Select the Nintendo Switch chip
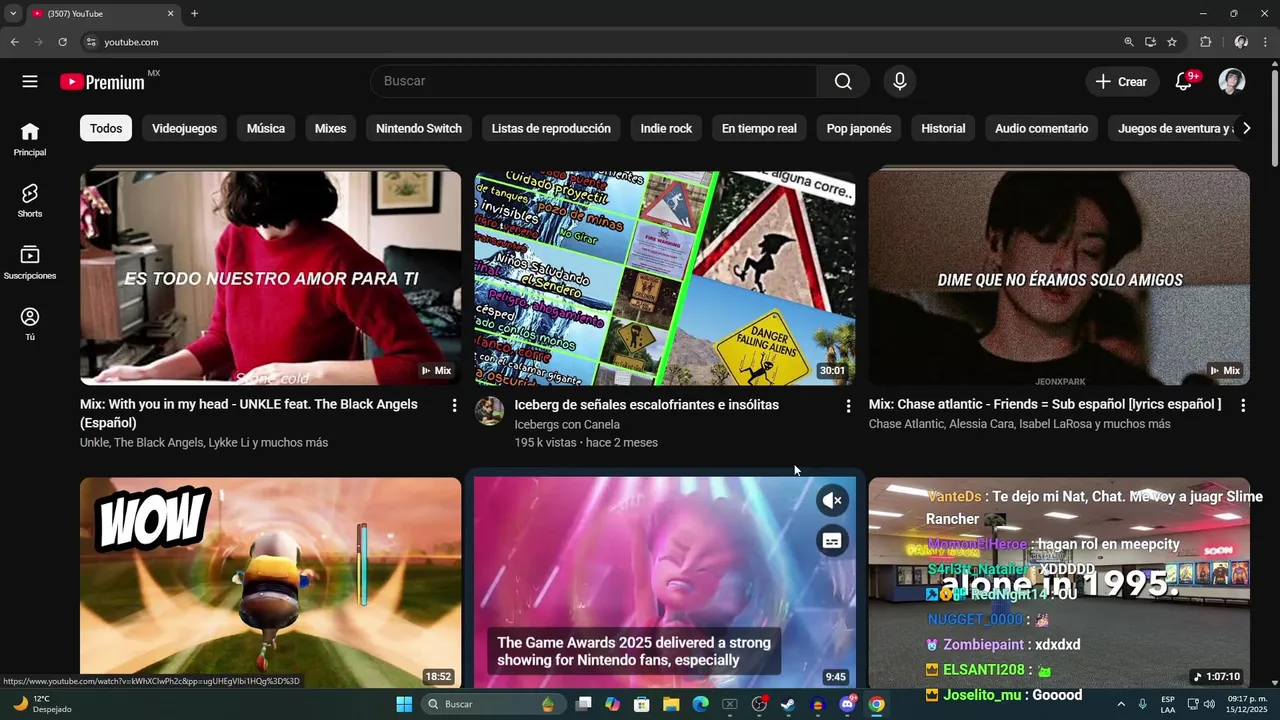 [419, 128]
